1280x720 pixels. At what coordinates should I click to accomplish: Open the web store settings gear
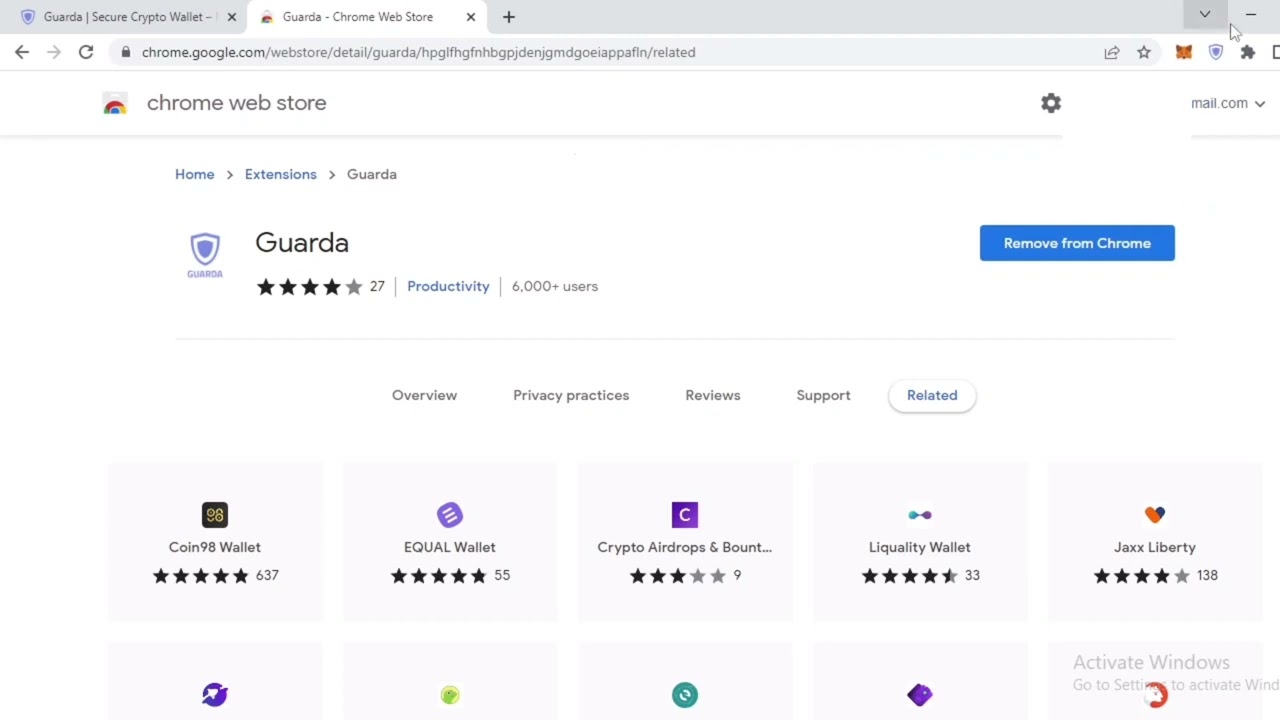[x=1051, y=103]
